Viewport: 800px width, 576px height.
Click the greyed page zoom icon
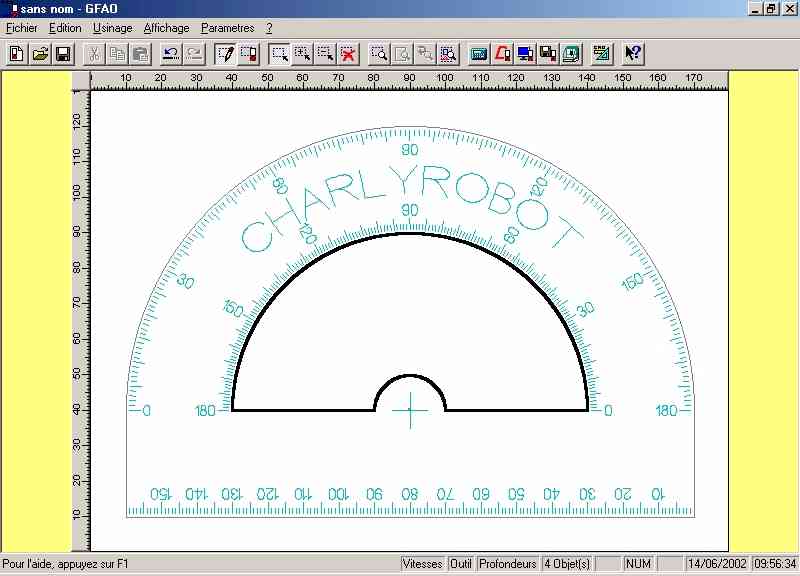[403, 54]
